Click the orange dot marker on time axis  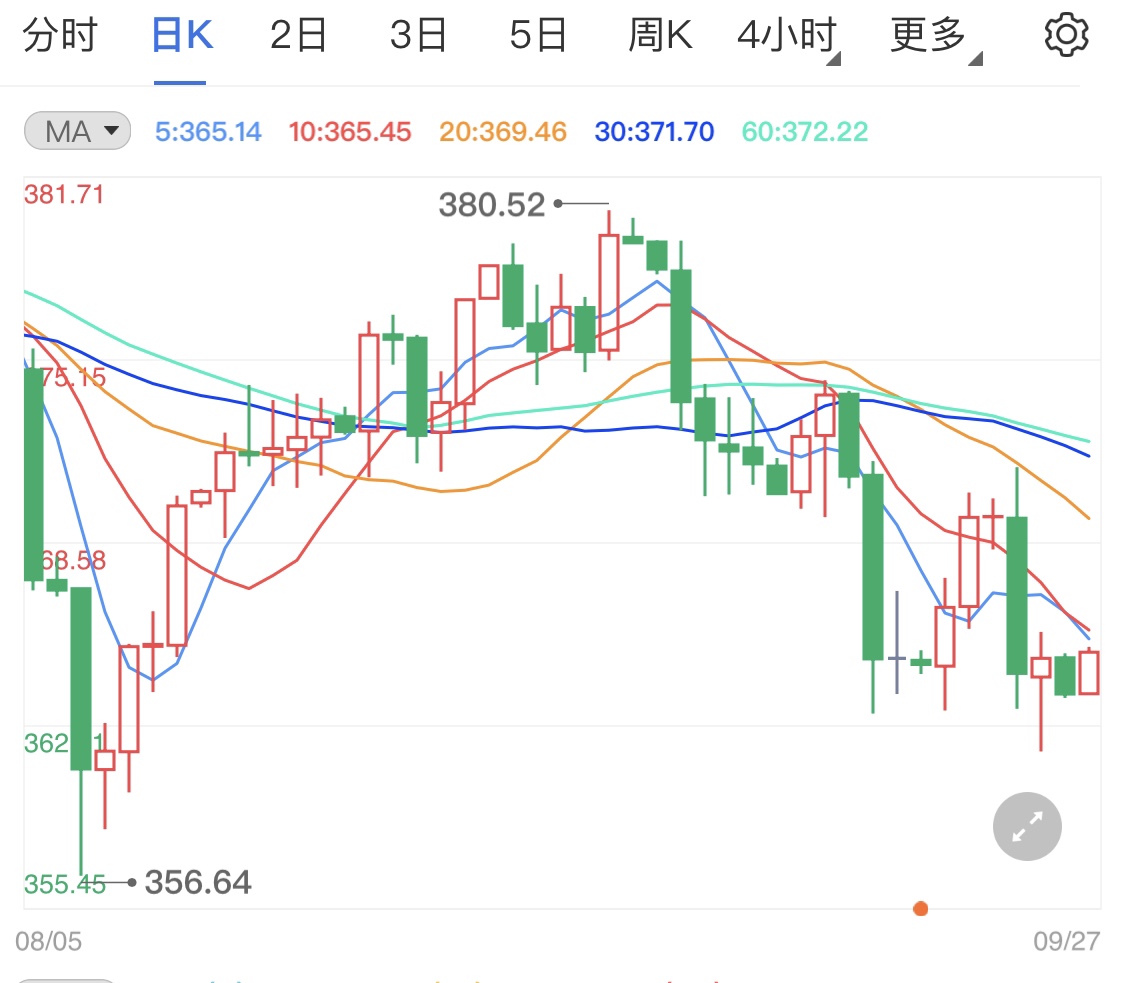pyautogui.click(x=921, y=909)
